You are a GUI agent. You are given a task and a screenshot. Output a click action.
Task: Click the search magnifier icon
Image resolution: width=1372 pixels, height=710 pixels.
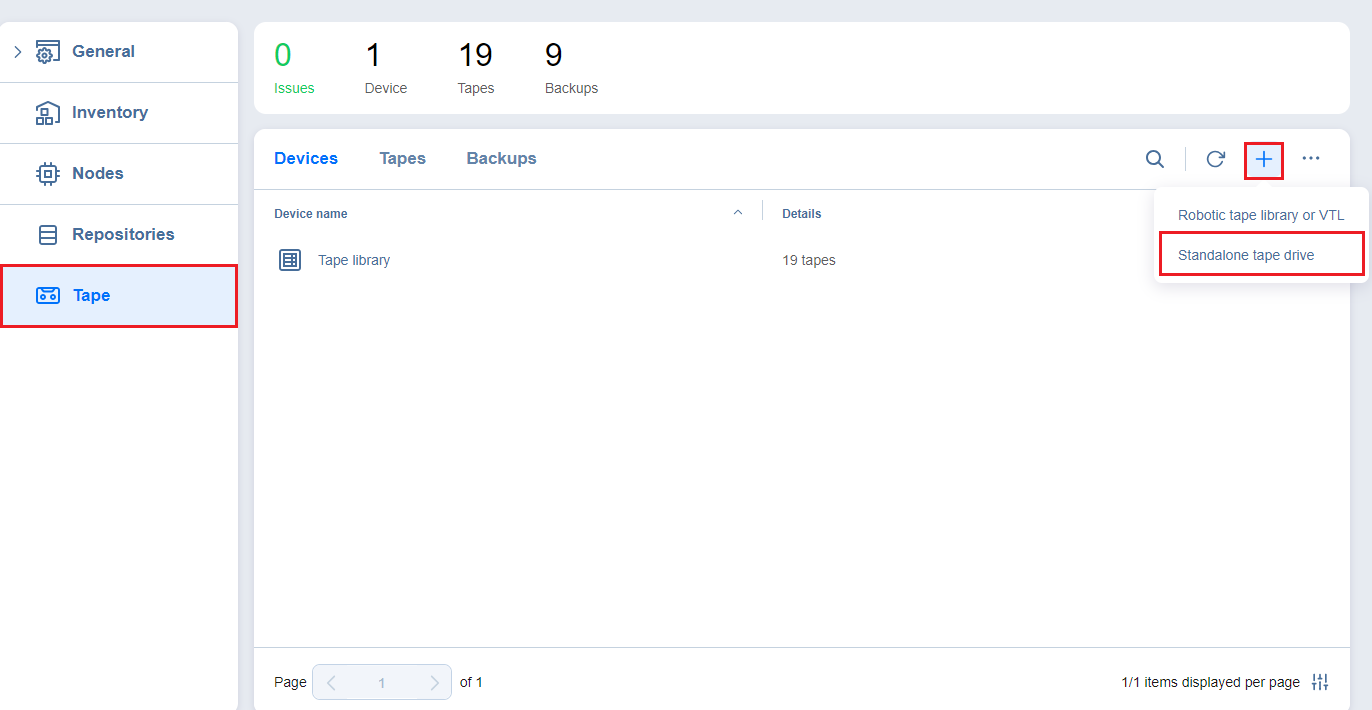coord(1154,159)
